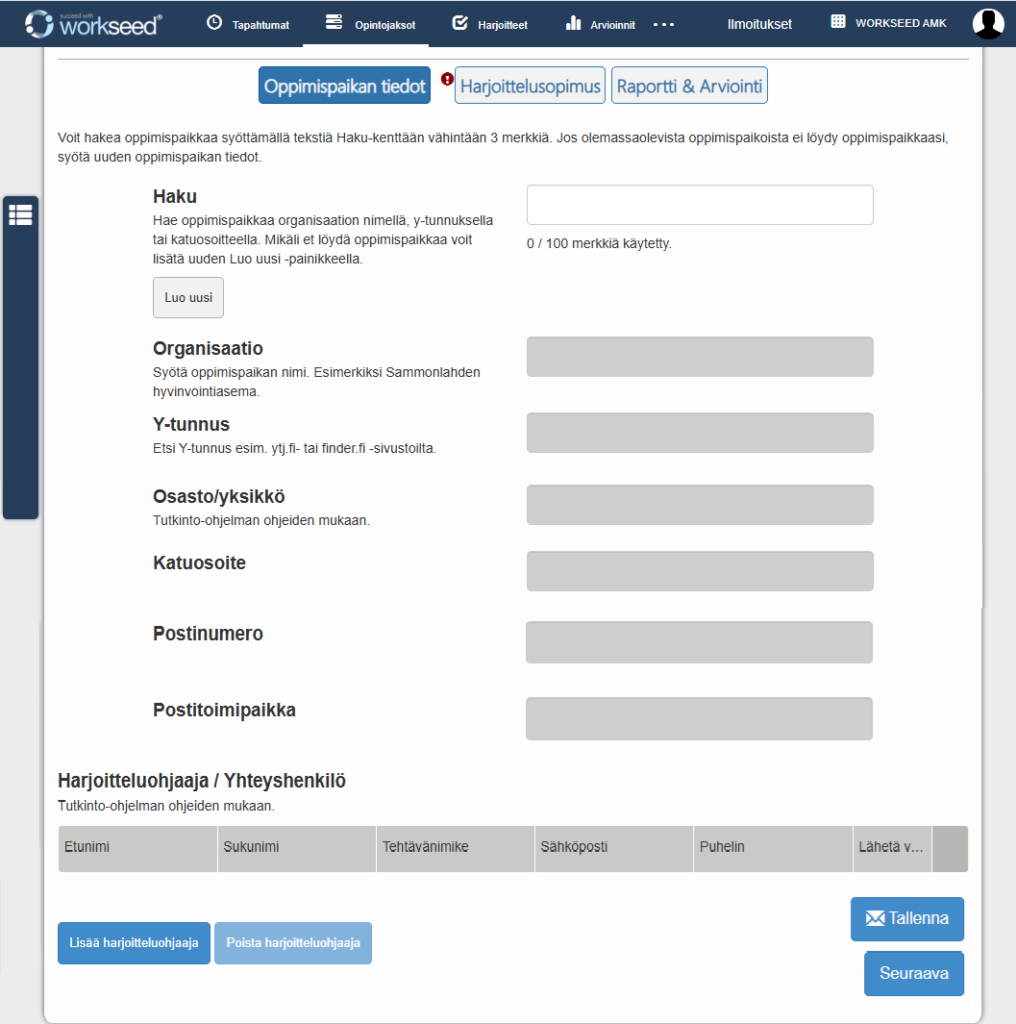Click the Katuosoite input field

pyautogui.click(x=700, y=571)
